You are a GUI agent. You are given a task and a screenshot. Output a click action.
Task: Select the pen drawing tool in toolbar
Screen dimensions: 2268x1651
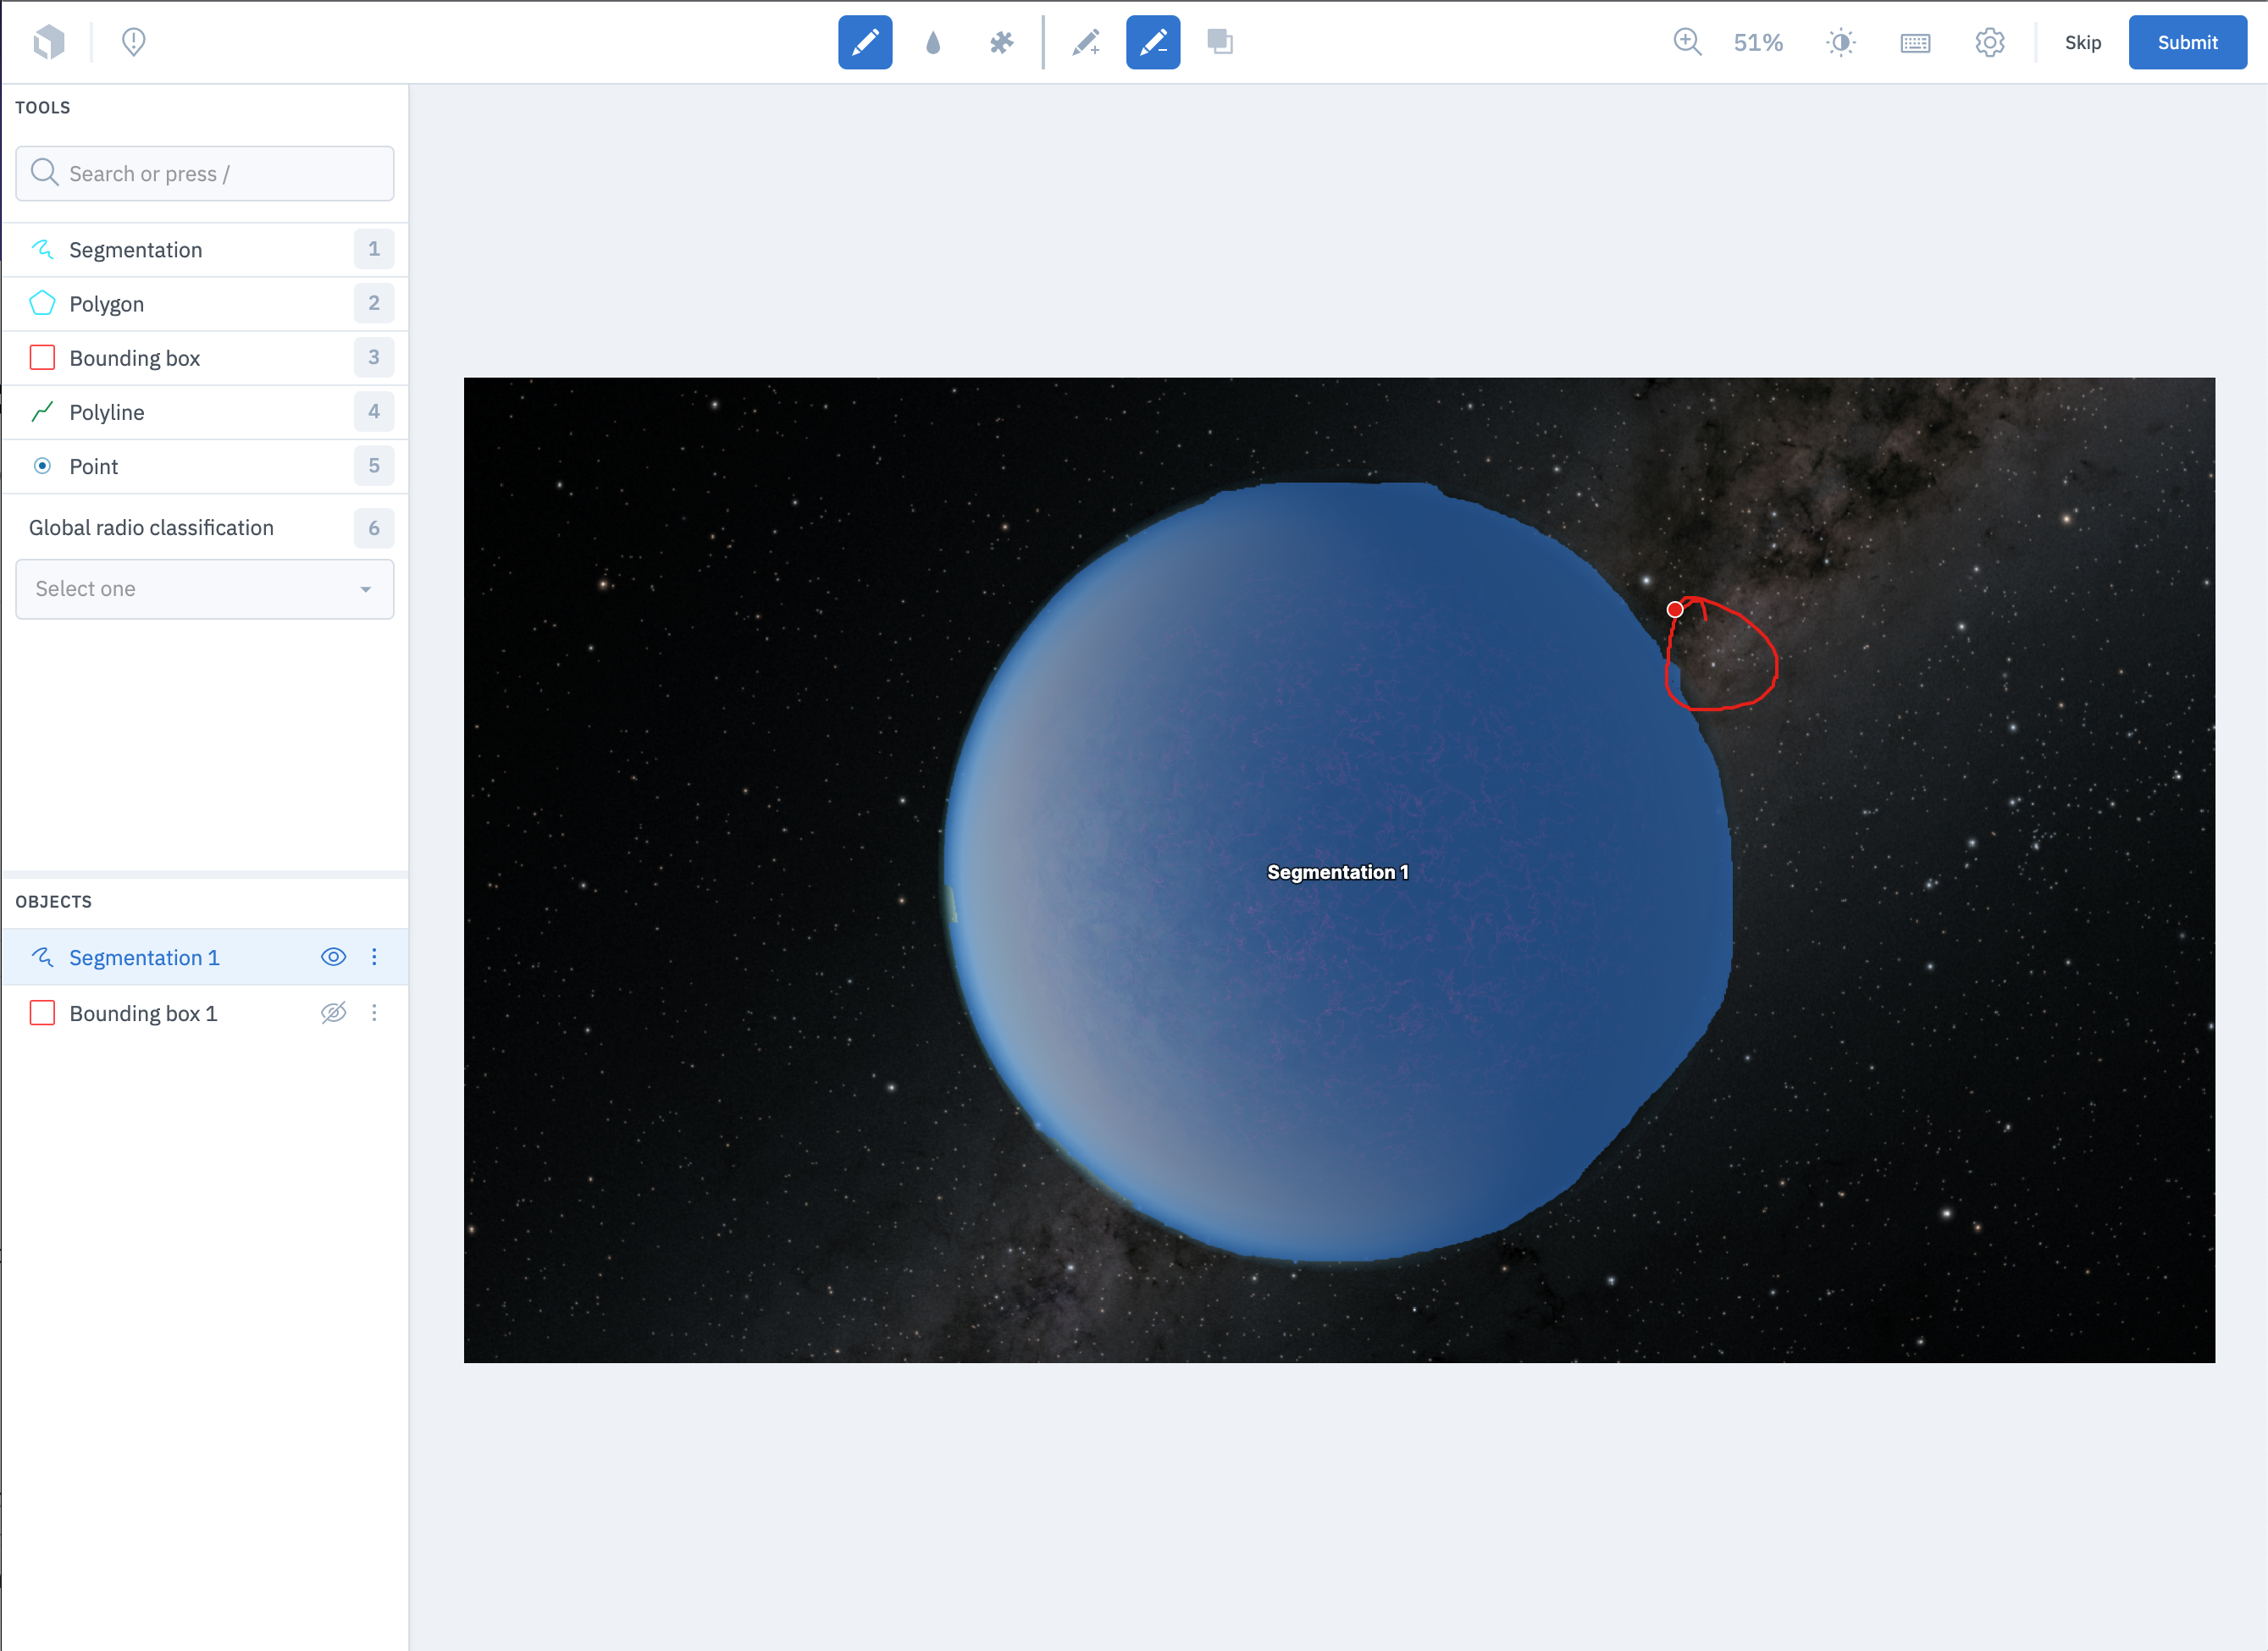(x=864, y=42)
